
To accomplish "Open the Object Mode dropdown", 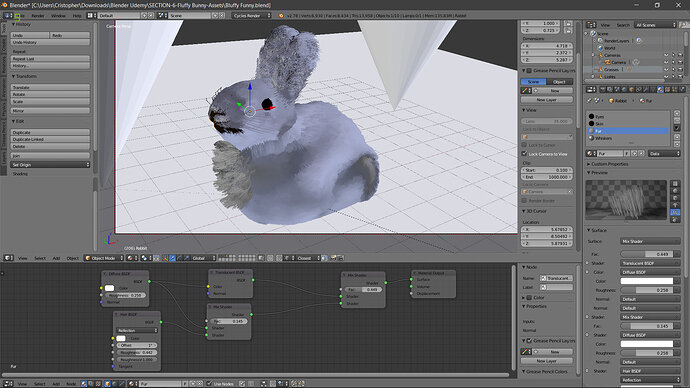I will coord(104,258).
